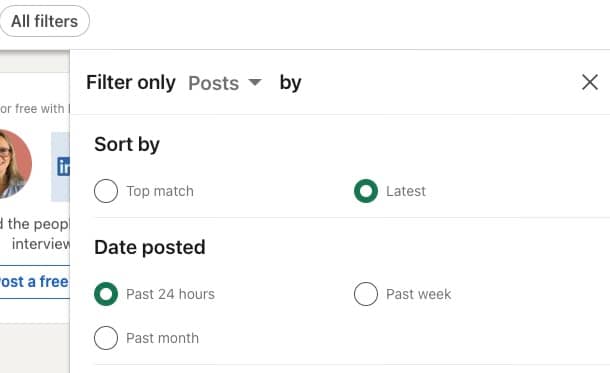This screenshot has width=610, height=373.
Task: Click the Post a free job link
Action: (x=34, y=282)
